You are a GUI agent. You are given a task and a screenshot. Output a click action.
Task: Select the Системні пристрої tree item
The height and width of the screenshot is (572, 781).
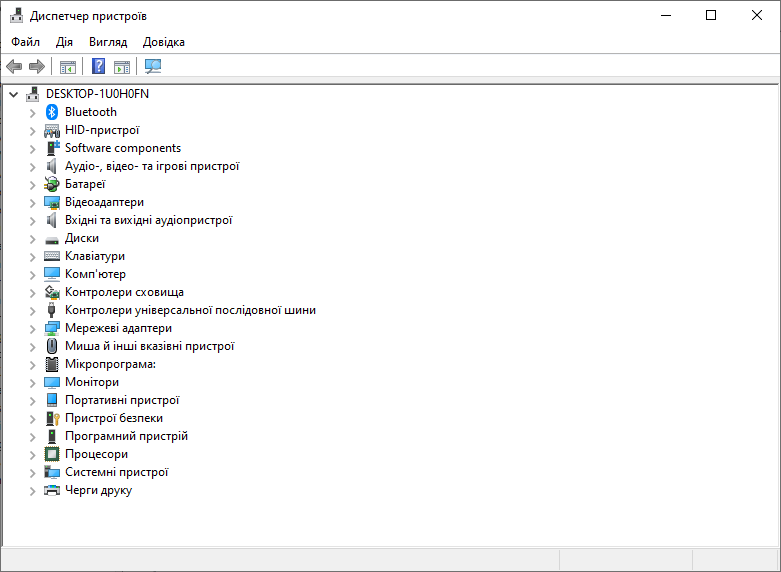[x=116, y=472]
